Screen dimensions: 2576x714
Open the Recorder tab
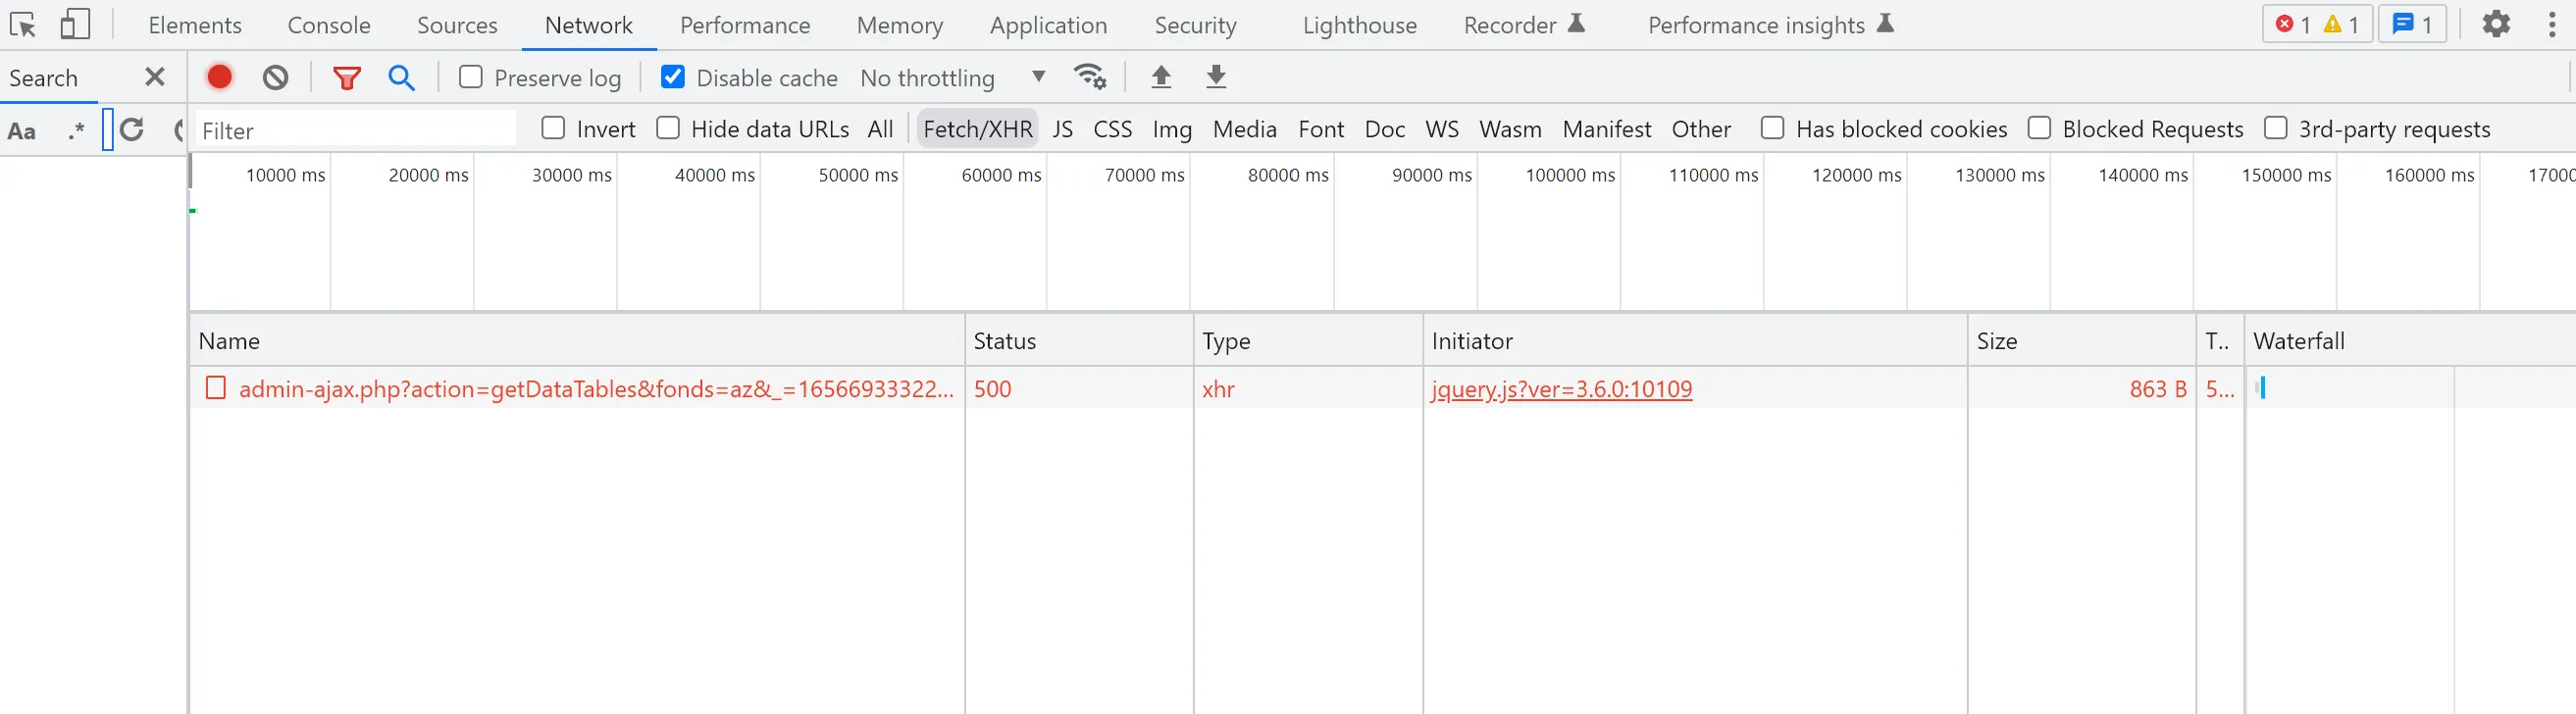(x=1524, y=25)
